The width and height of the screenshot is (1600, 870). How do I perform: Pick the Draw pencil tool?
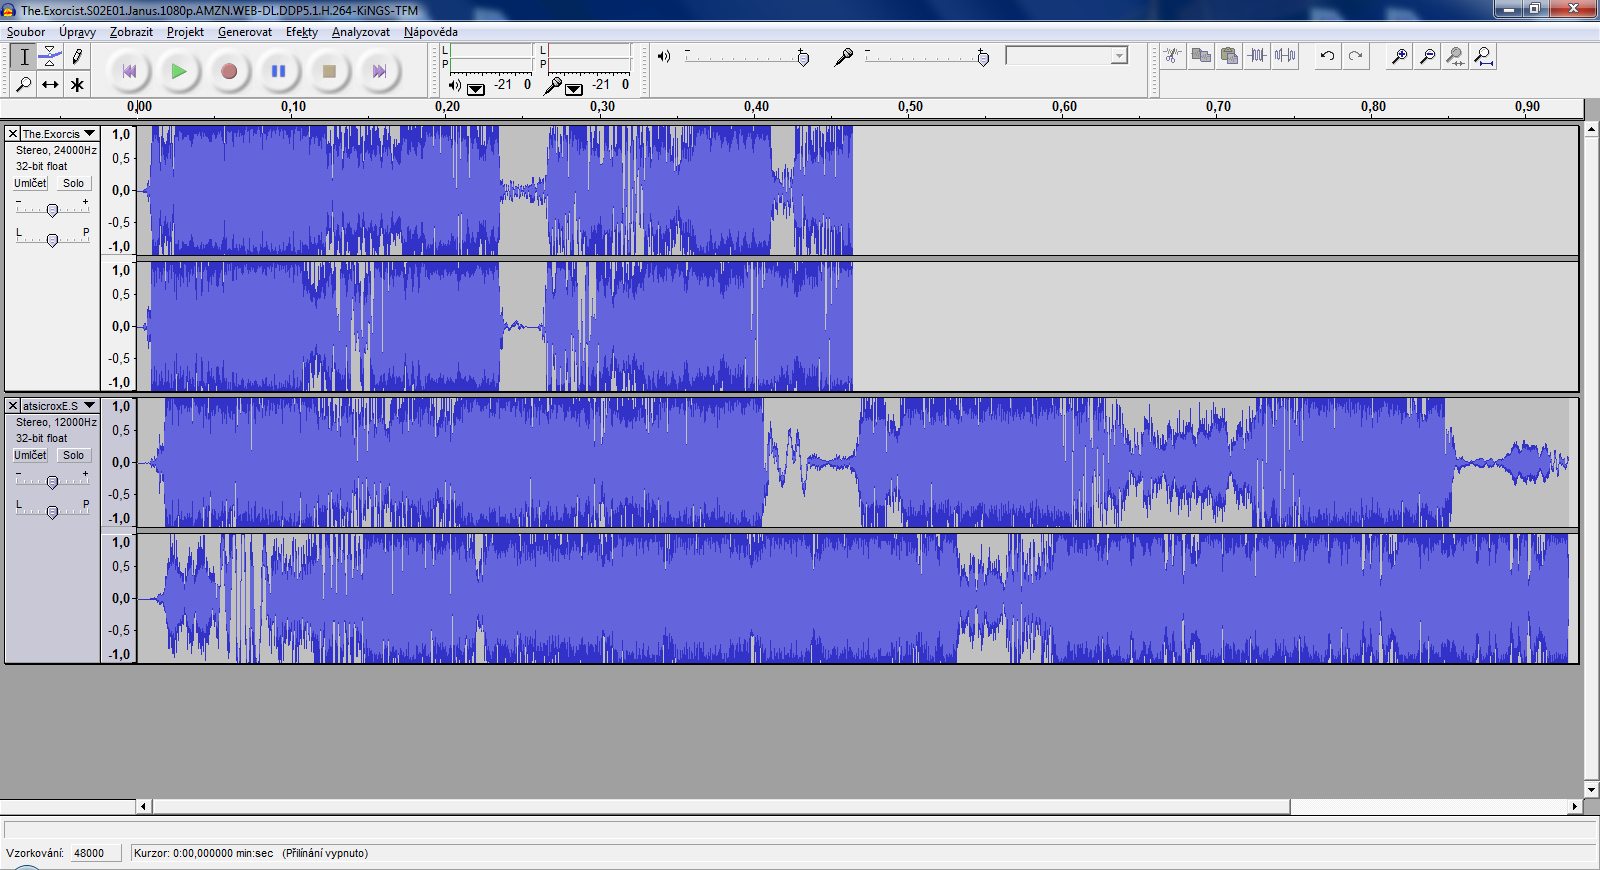click(x=77, y=57)
